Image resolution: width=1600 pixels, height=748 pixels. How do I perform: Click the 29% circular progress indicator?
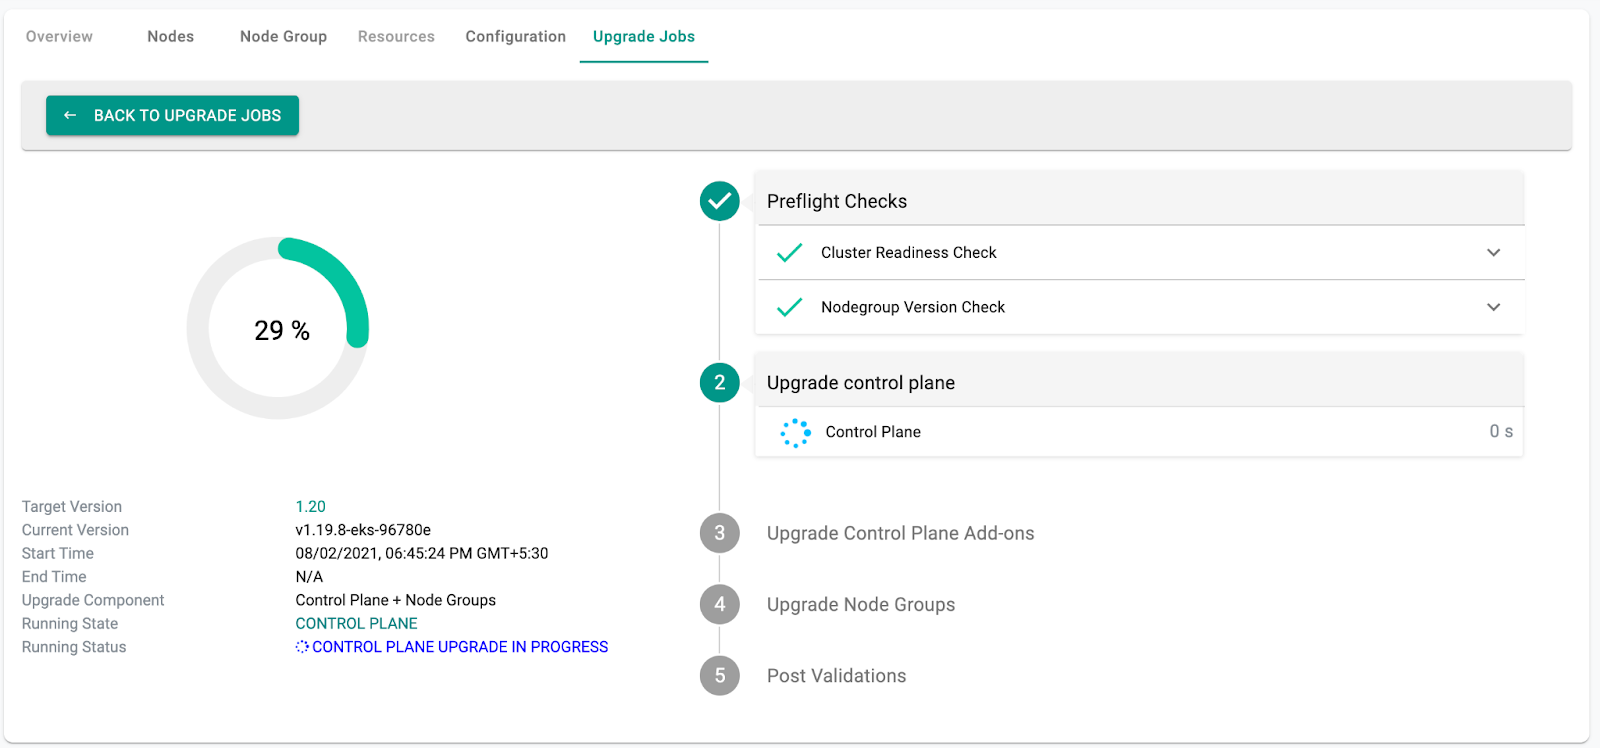tap(278, 329)
